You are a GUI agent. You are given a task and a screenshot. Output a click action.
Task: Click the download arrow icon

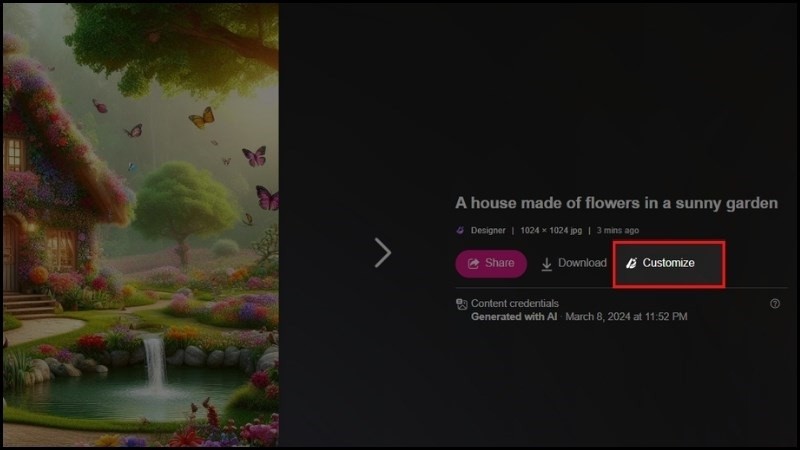point(546,264)
